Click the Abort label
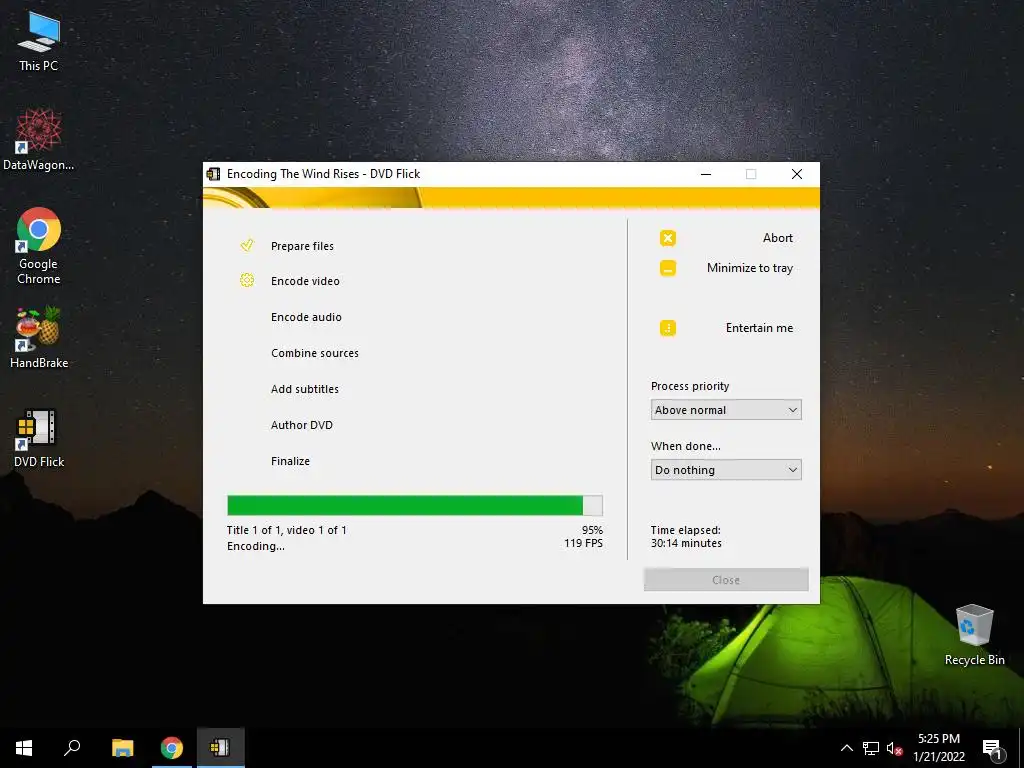1024x768 pixels. [777, 238]
